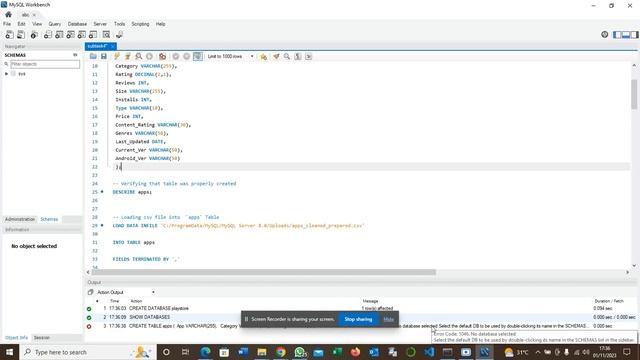Refresh the SCHEMAS list icon
Viewport: 640px width, 360px height.
tap(75, 55)
